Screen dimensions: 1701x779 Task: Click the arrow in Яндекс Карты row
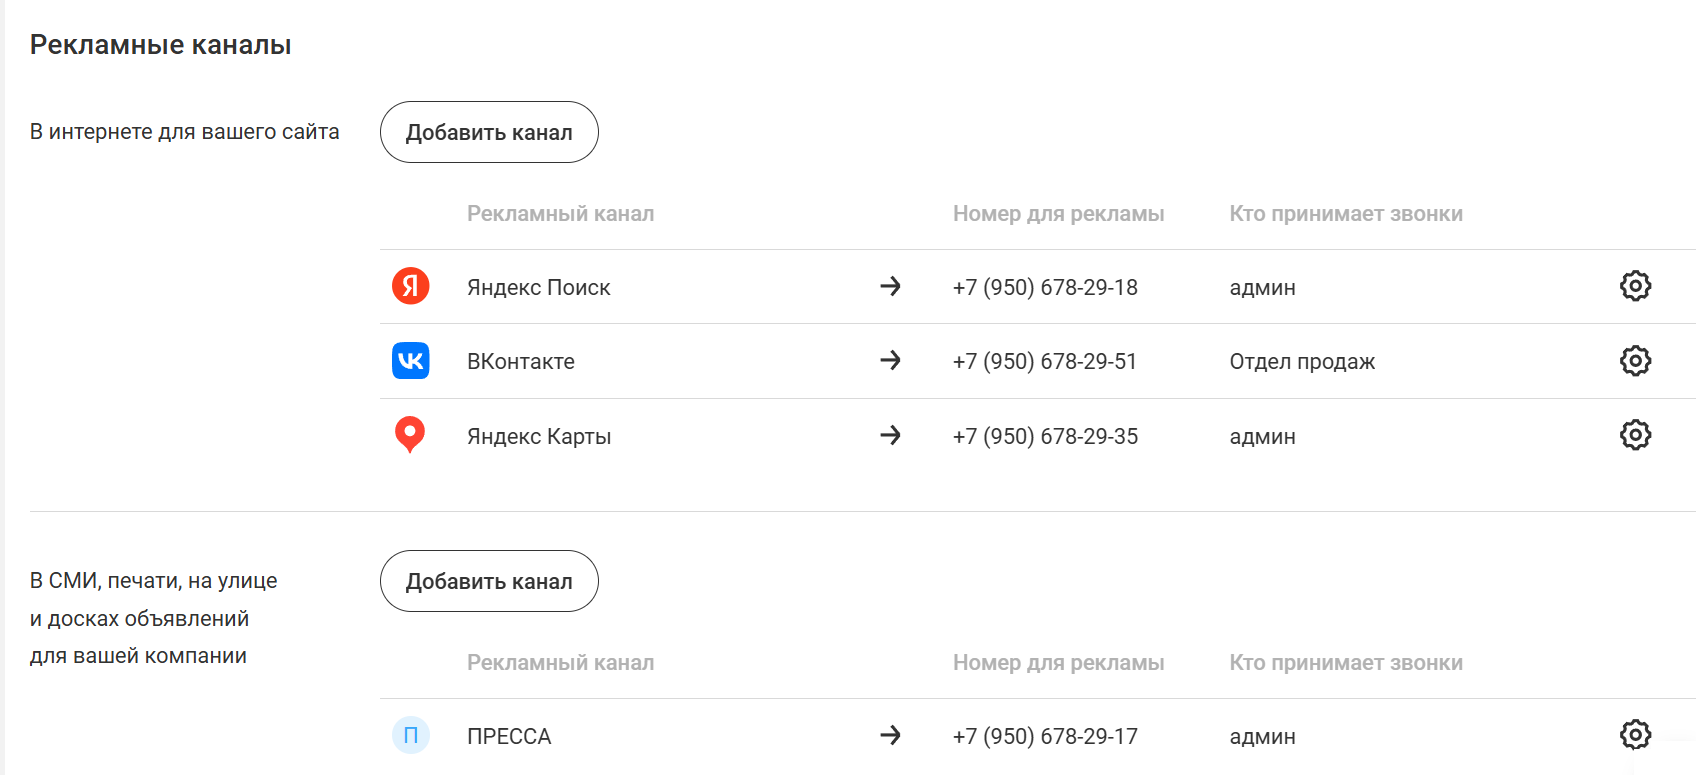[890, 435]
